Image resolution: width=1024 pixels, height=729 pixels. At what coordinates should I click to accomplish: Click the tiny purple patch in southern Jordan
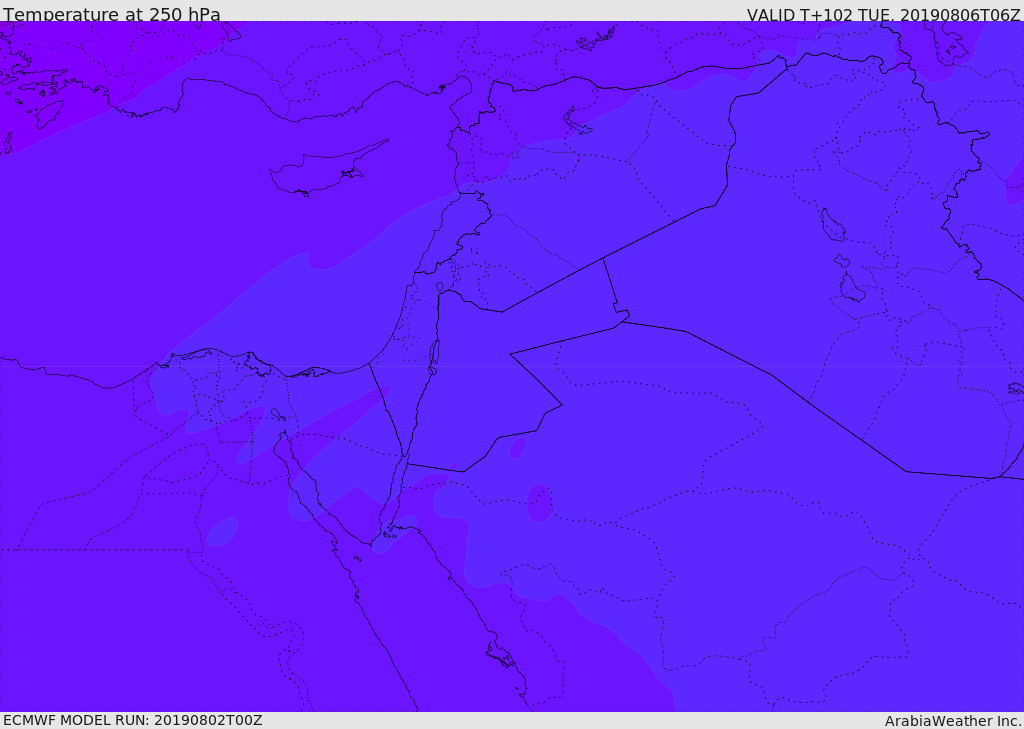pyautogui.click(x=518, y=447)
